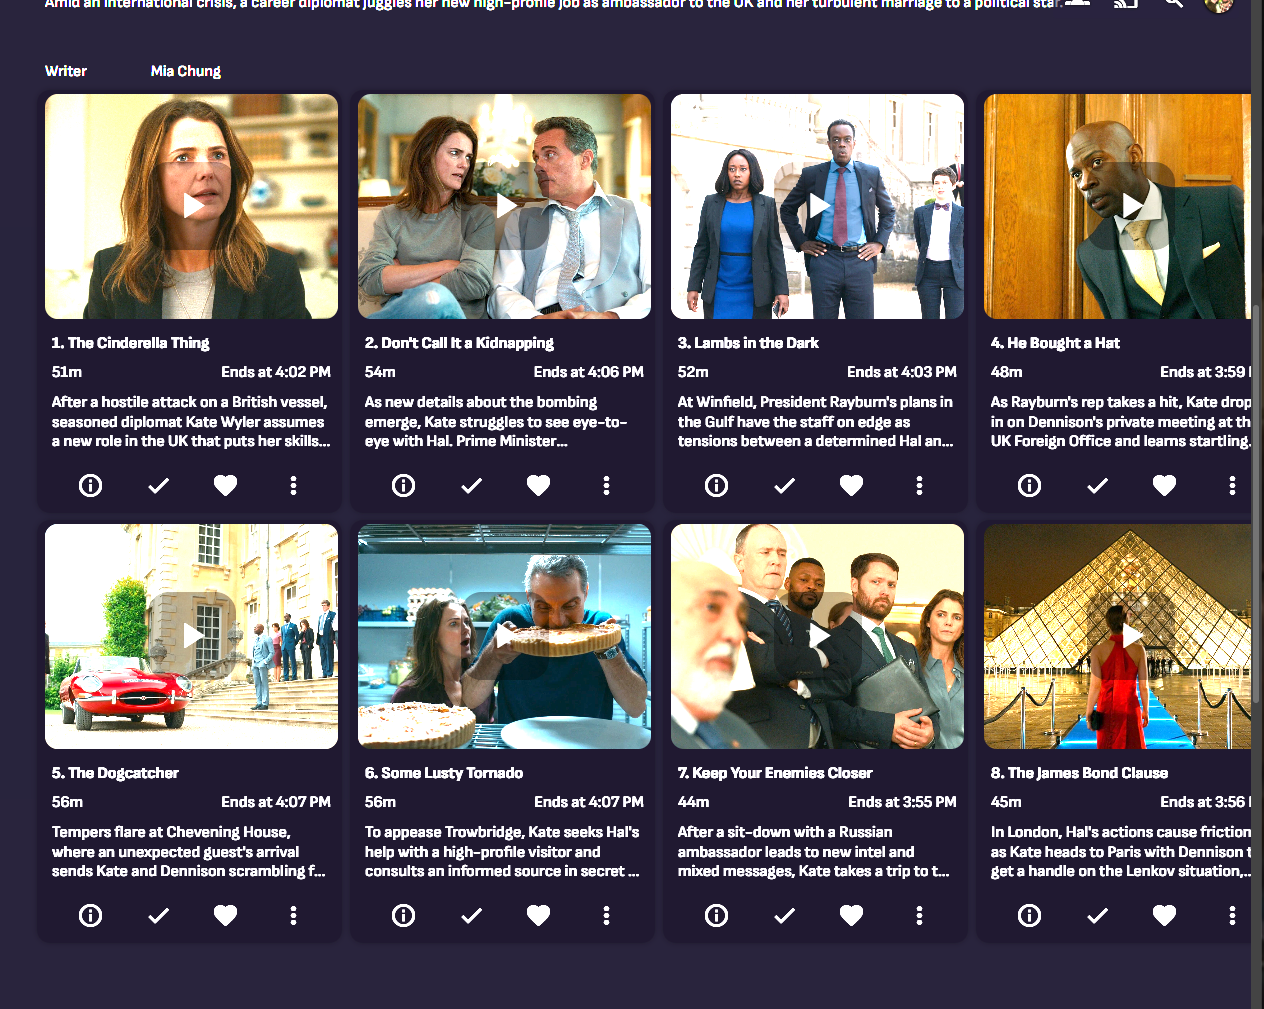Open more menu for Keep Your Enemies Closer
Image resolution: width=1264 pixels, height=1009 pixels.
click(919, 916)
